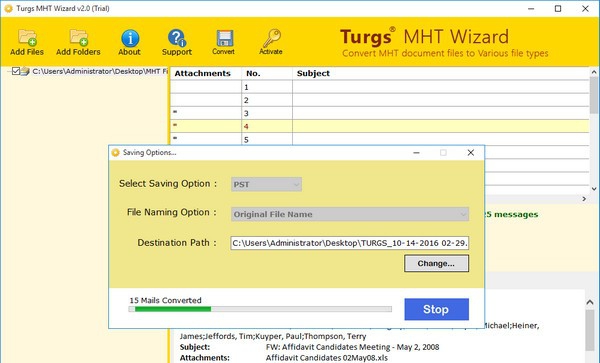Sort by the No. column header

pos(267,73)
